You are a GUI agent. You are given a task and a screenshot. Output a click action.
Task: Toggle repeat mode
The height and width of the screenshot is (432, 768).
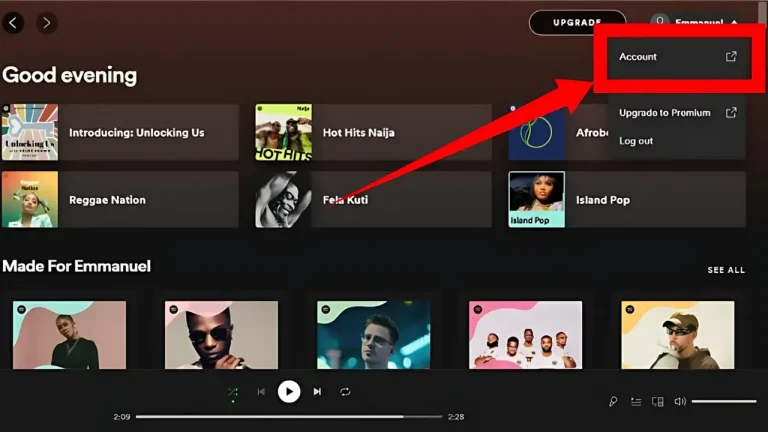pos(345,392)
